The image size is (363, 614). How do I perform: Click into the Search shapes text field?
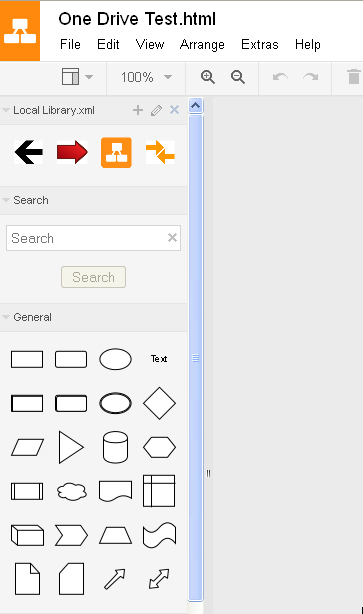(x=93, y=238)
